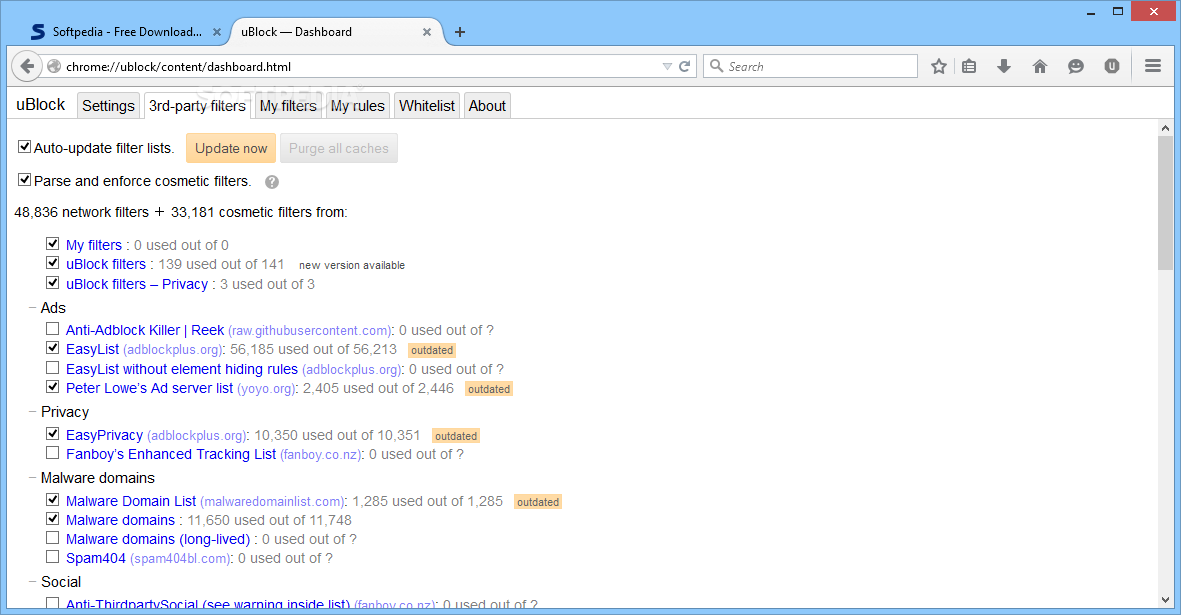1181x615 pixels.
Task: Click the site identity globe icon in address bar
Action: 53,66
